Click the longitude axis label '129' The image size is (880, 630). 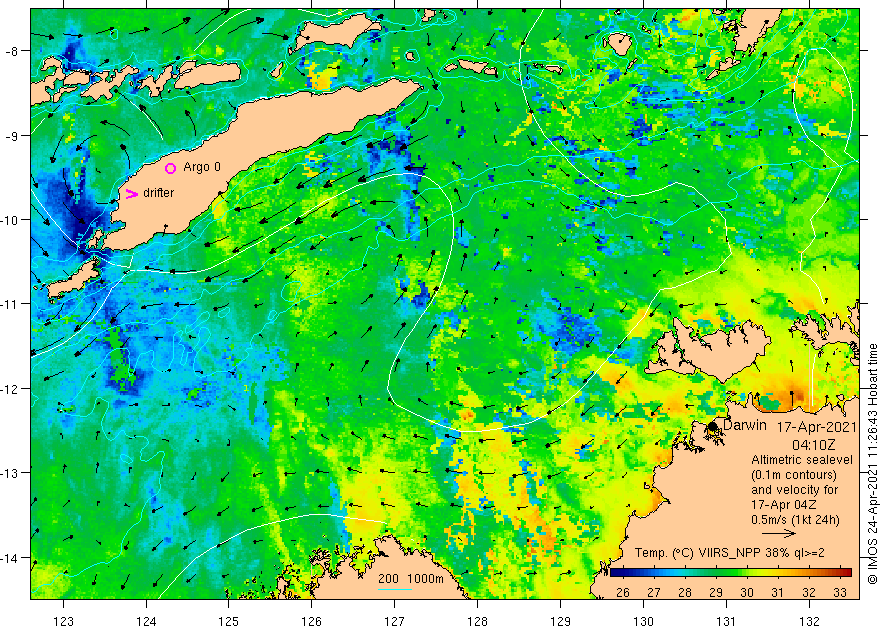(560, 621)
